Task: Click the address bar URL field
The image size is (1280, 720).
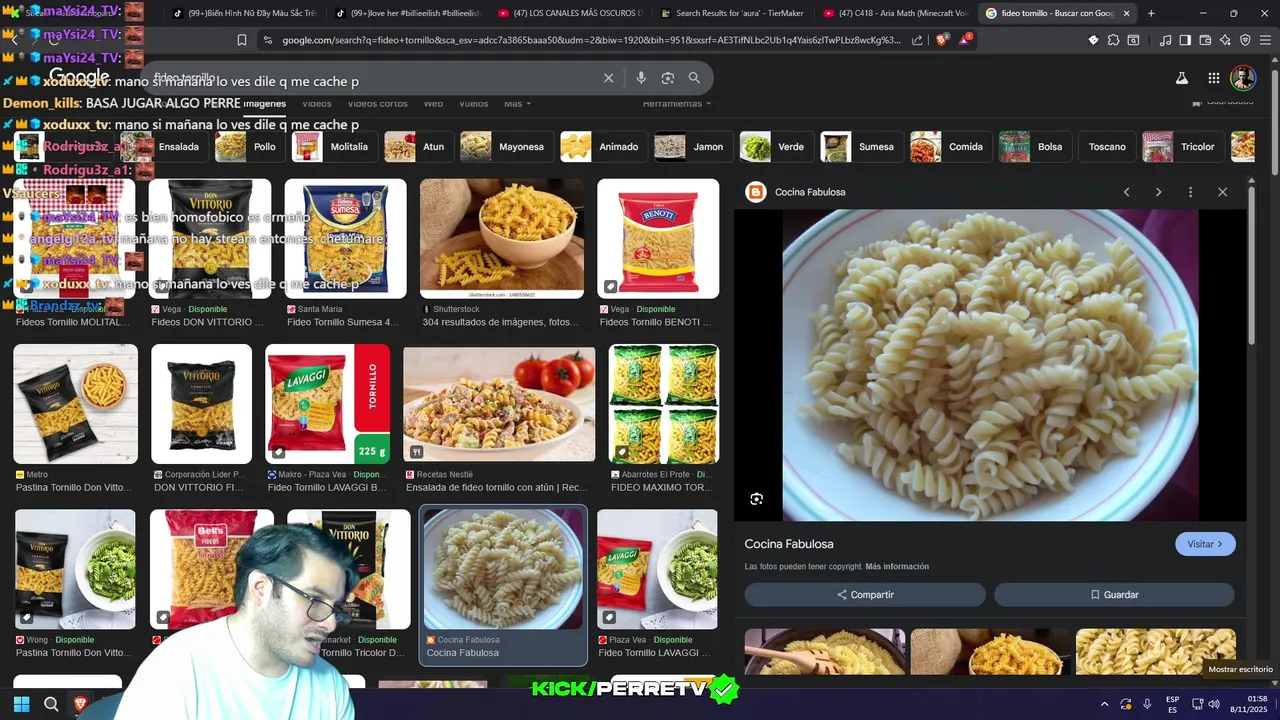Action: pyautogui.click(x=590, y=40)
